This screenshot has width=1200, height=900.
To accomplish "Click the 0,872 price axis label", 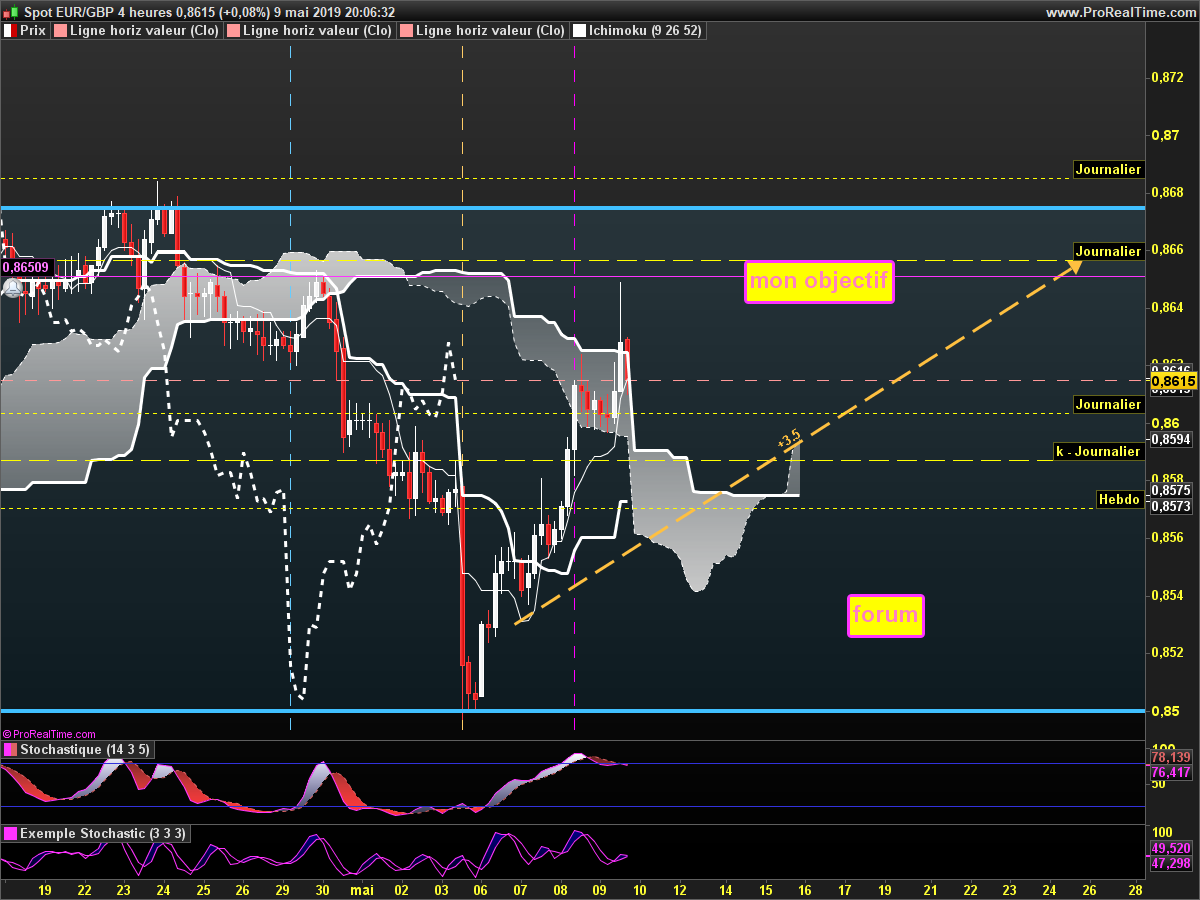I will click(x=1168, y=77).
